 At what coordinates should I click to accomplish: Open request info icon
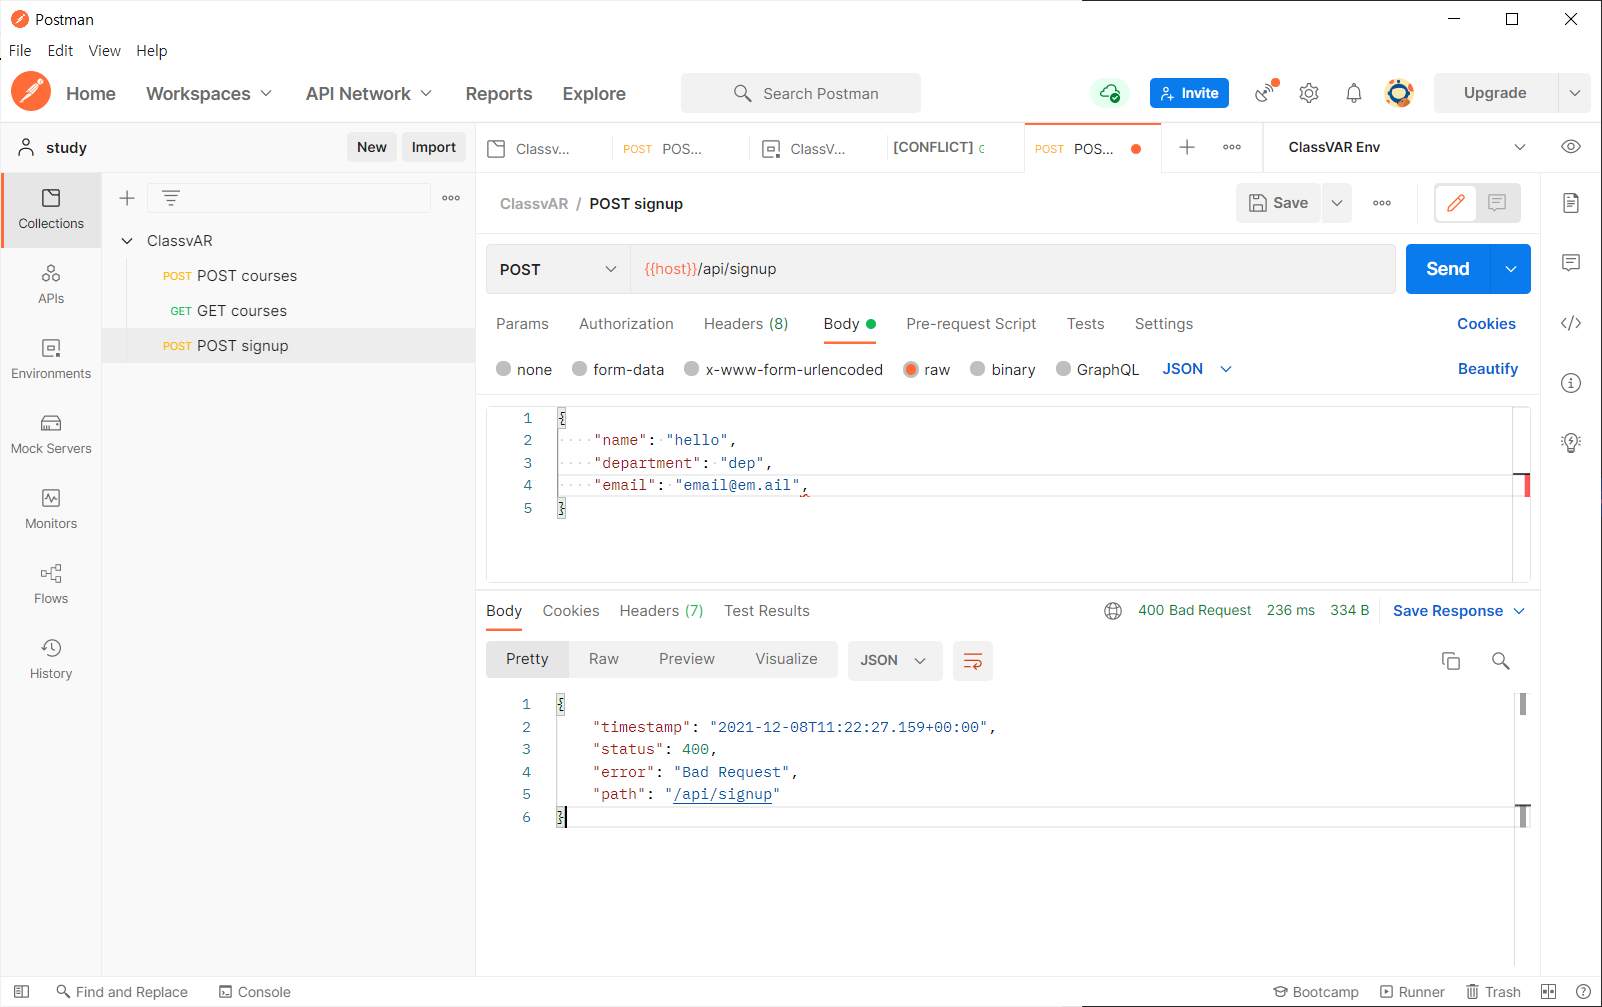1571,383
